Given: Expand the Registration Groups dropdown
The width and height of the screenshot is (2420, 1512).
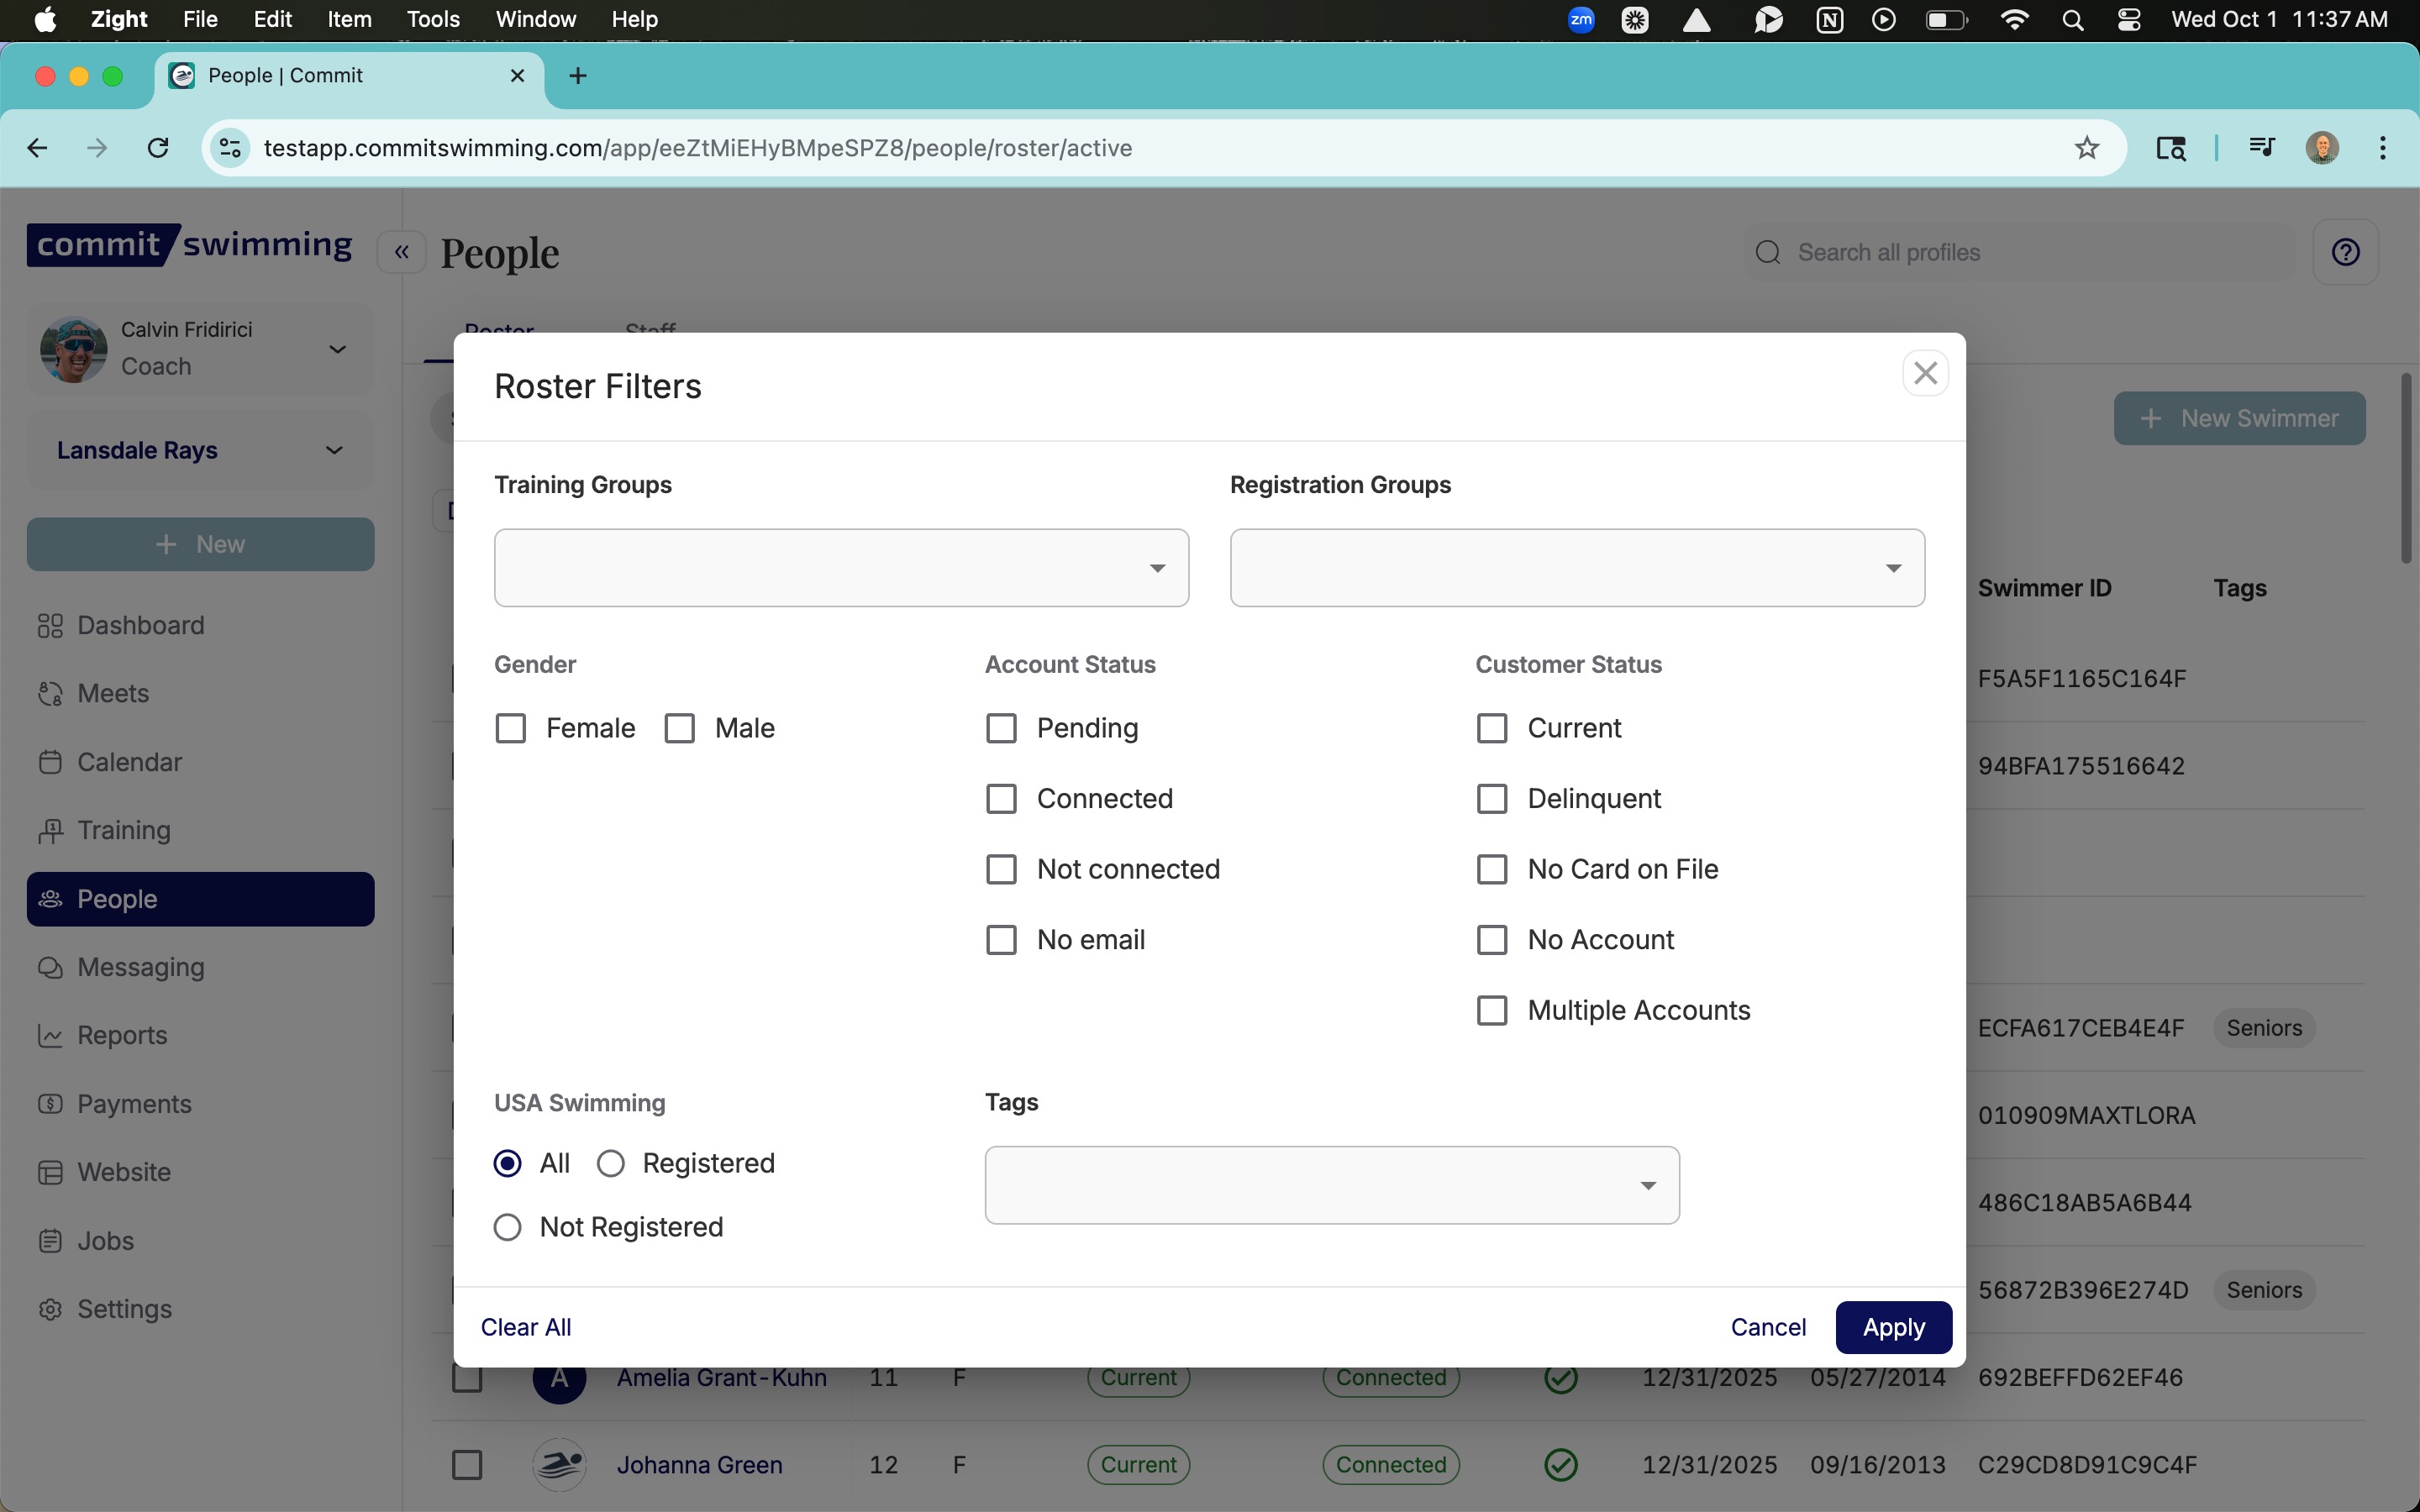Looking at the screenshot, I should click(x=1576, y=568).
